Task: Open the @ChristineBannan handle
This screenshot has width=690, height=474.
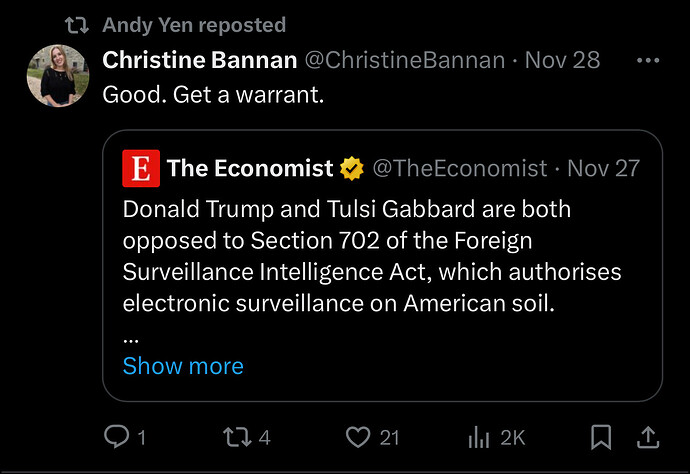Action: [x=404, y=60]
